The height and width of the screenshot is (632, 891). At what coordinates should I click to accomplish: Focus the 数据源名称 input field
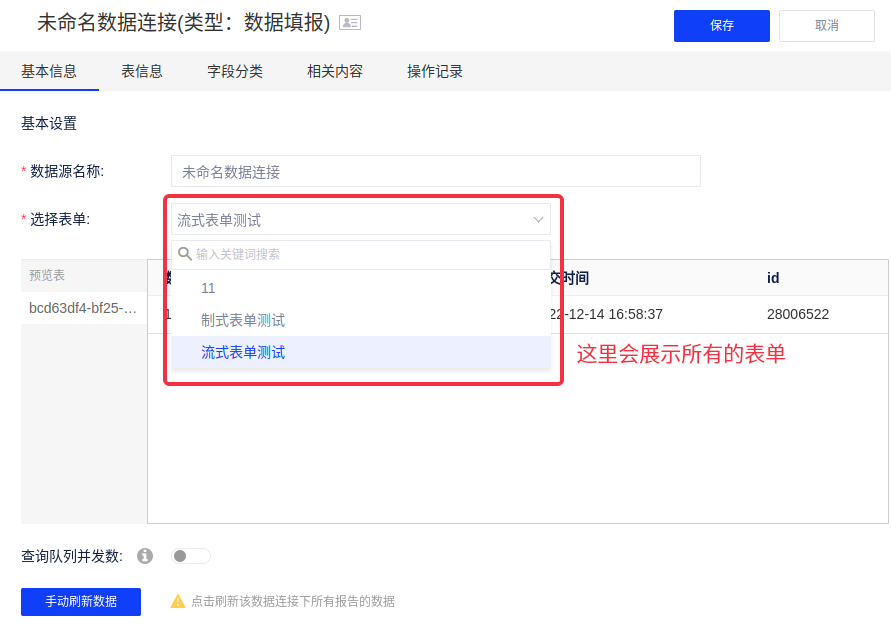[x=435, y=171]
